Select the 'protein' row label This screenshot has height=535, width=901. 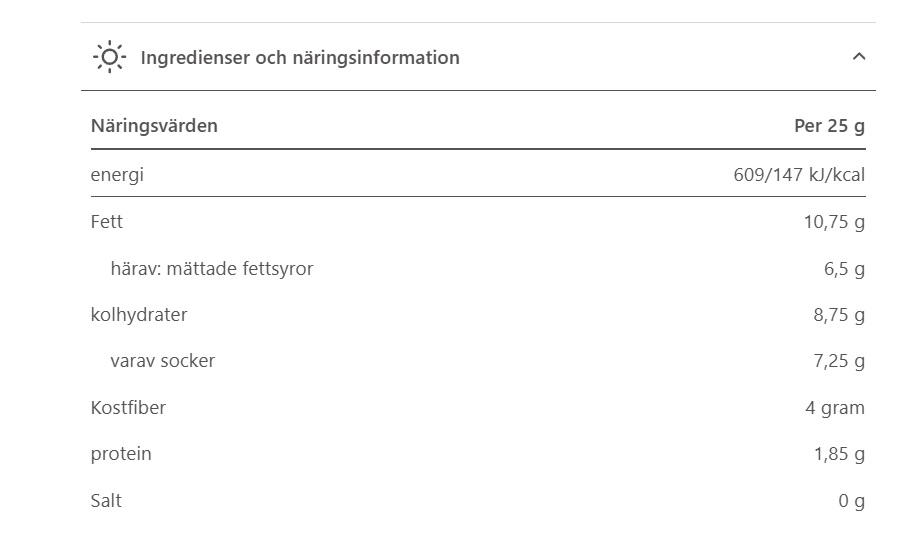[x=121, y=454]
